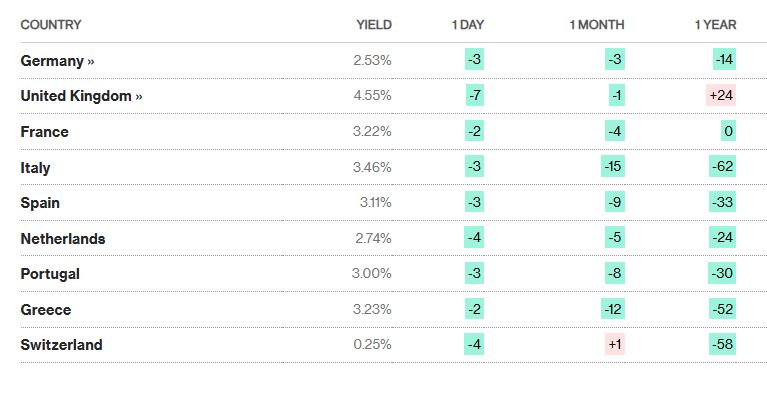This screenshot has width=767, height=399.
Task: Select the Netherlands country name
Action: (x=63, y=239)
